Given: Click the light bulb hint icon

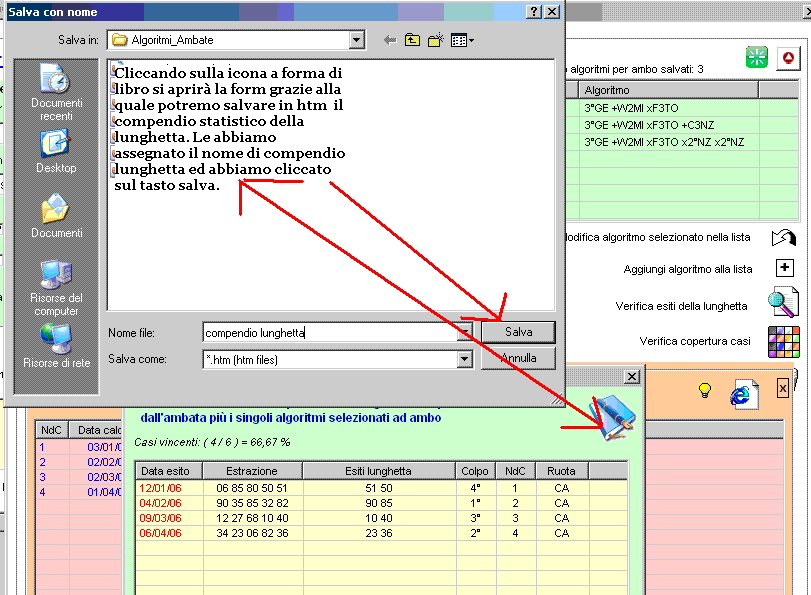Looking at the screenshot, I should point(704,390).
